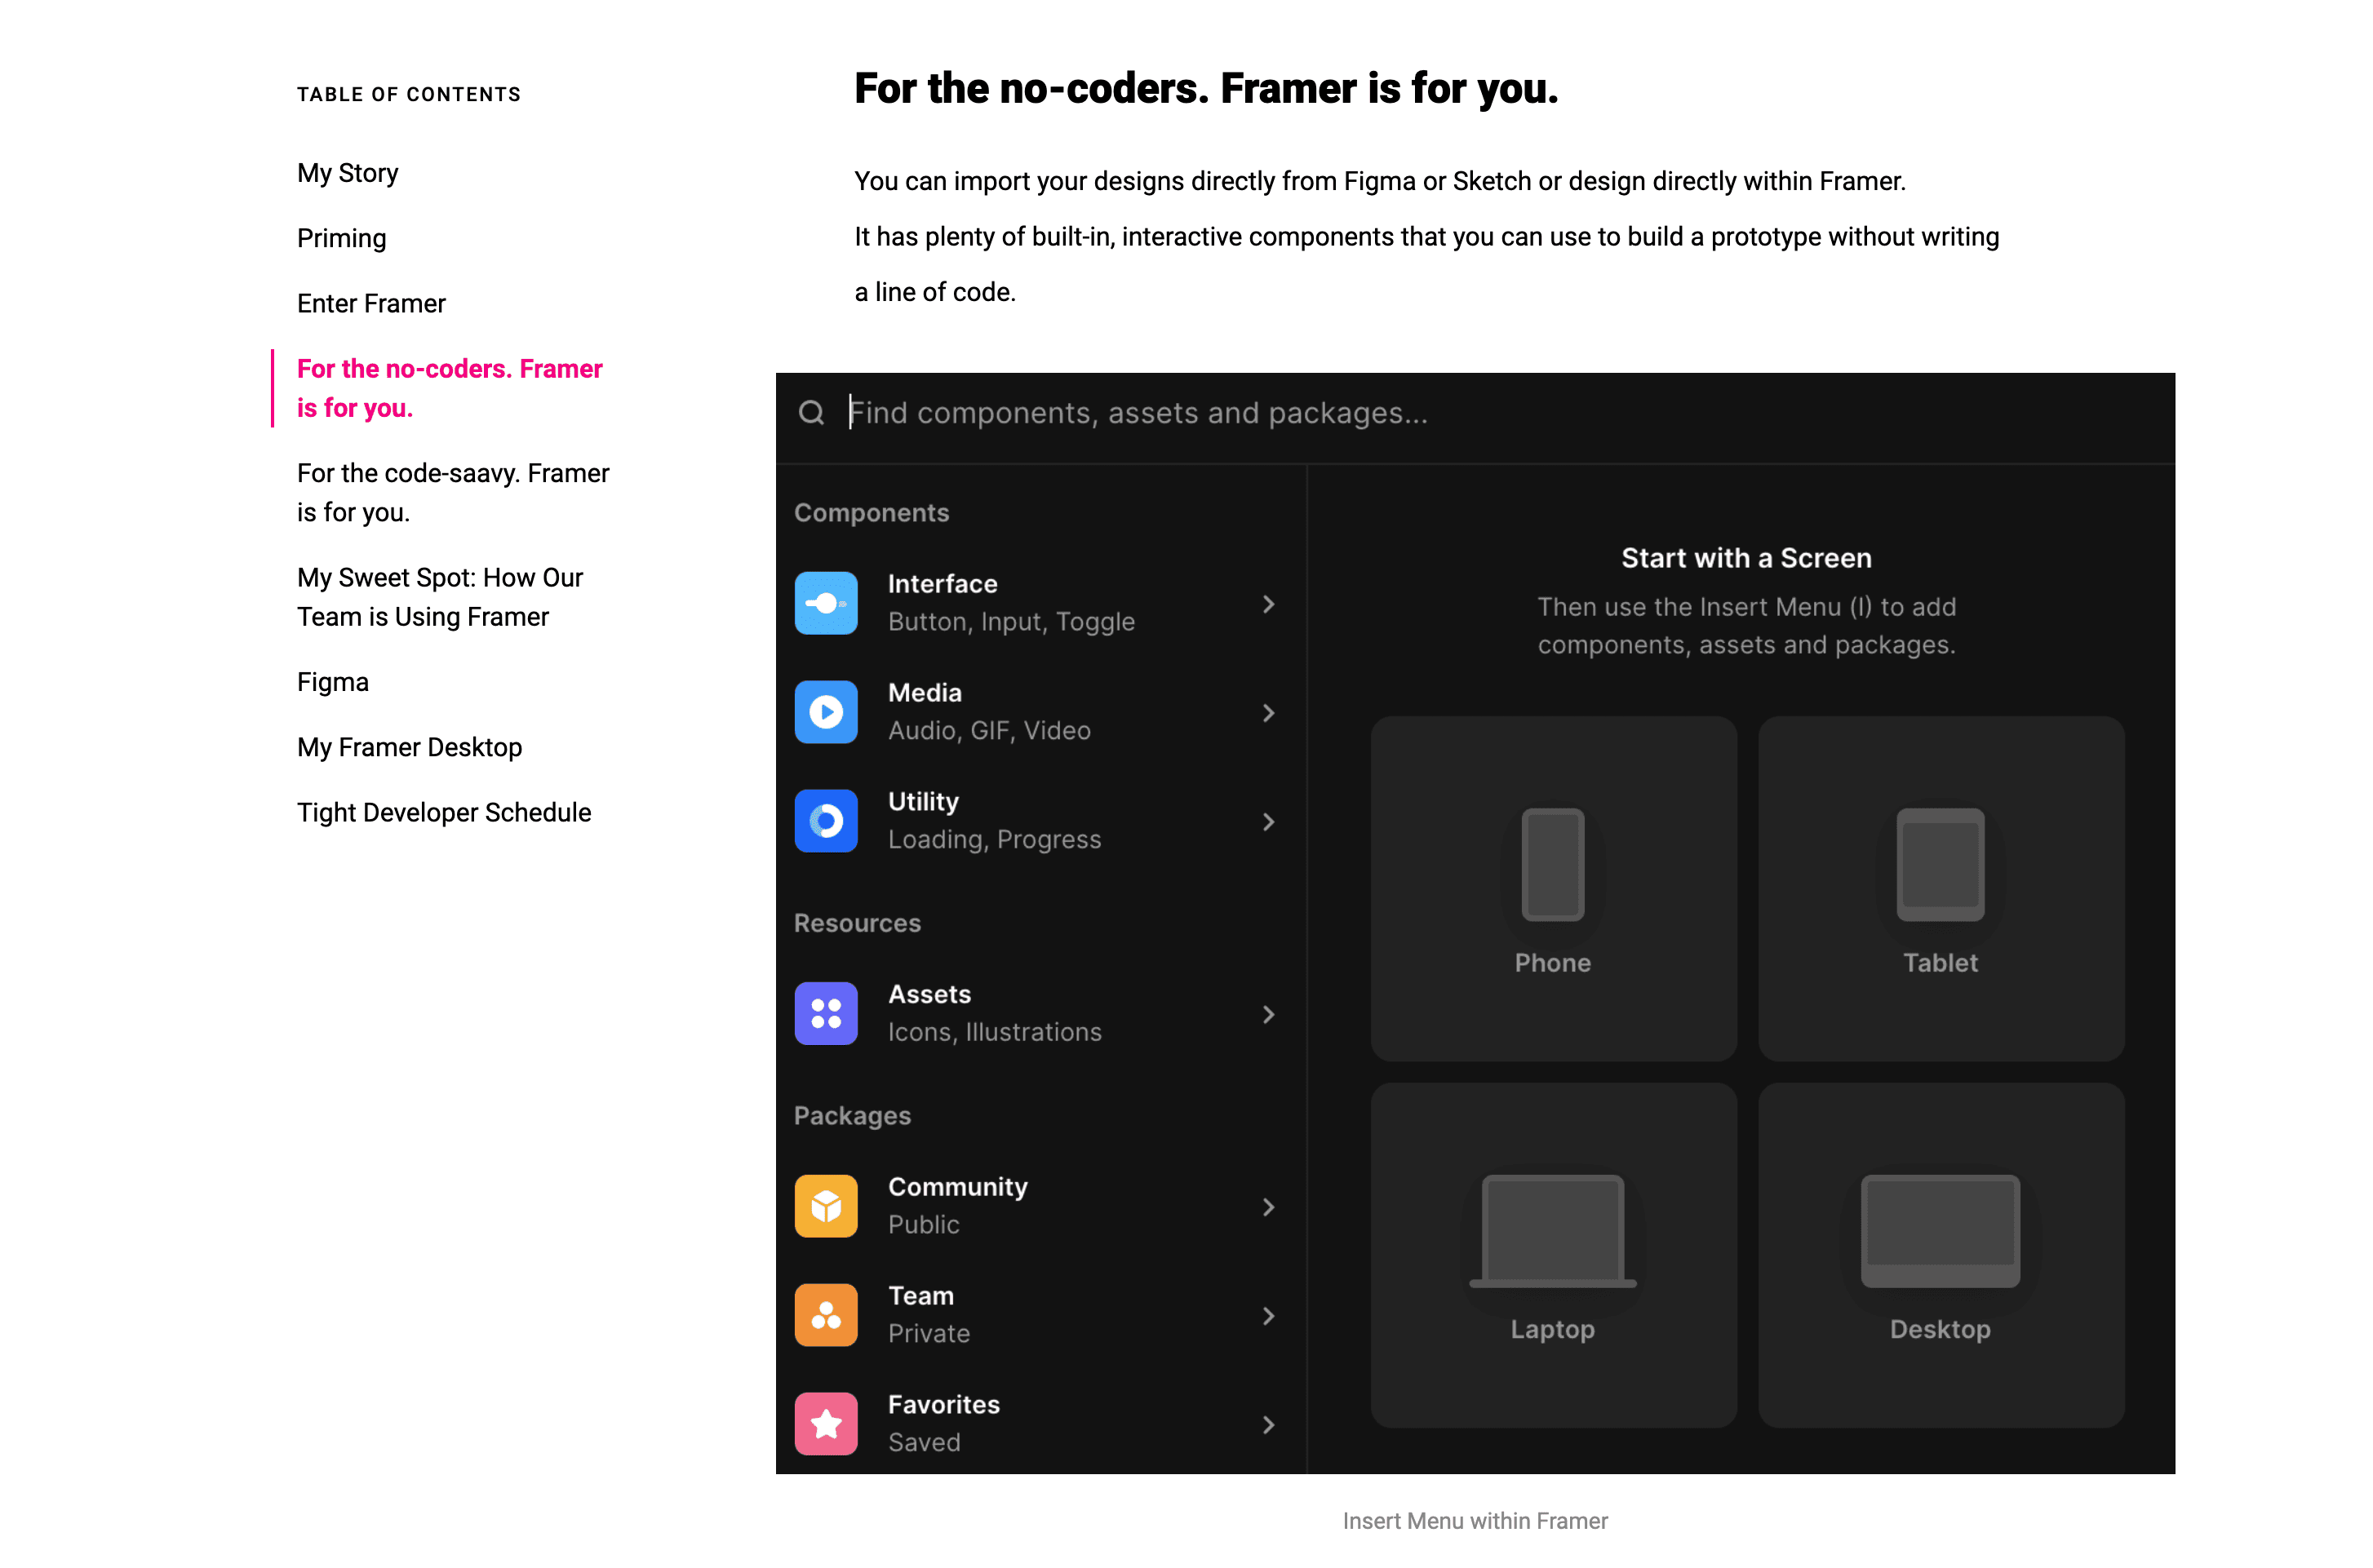Open My Story in table of contents
Image resolution: width=2373 pixels, height=1568 pixels.
(347, 173)
